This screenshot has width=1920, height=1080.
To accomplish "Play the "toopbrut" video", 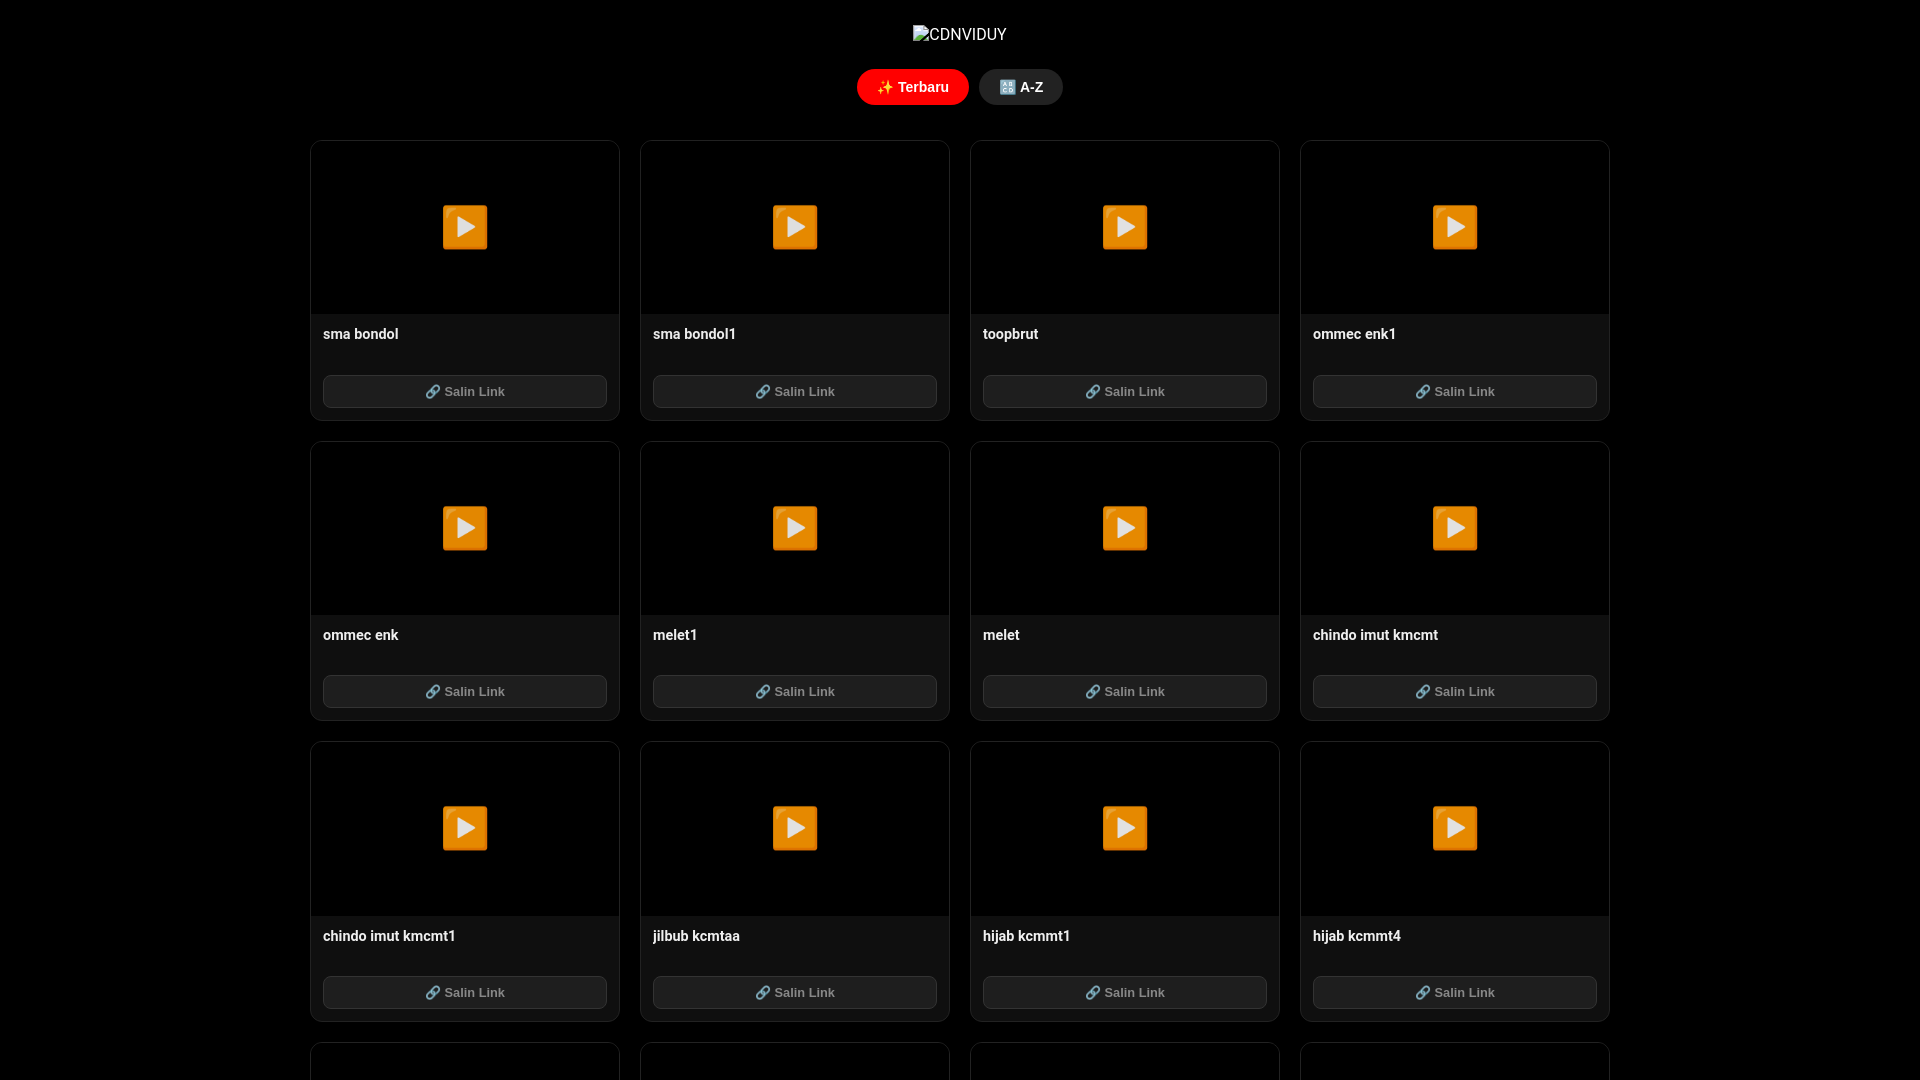I will (x=1125, y=227).
